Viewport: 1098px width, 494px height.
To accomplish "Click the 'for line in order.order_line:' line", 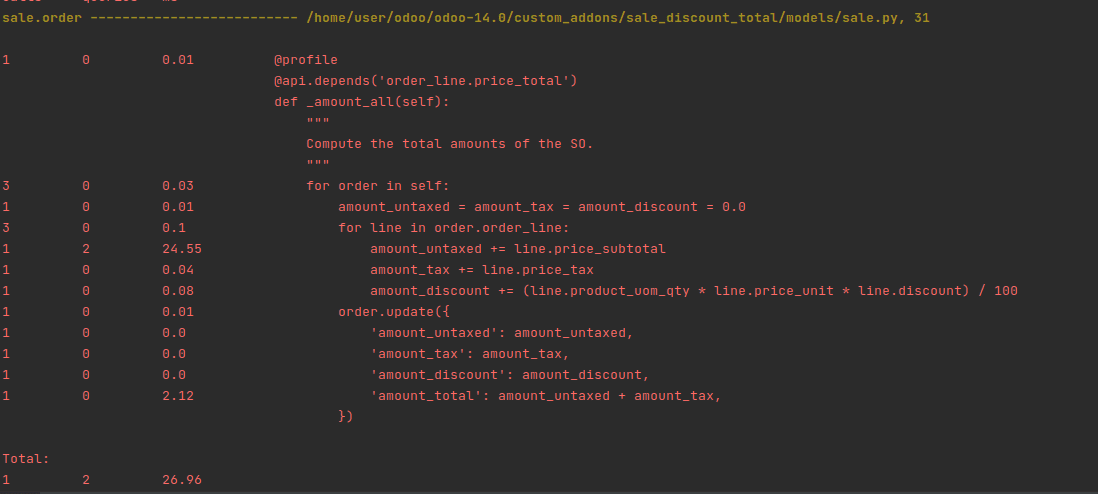I will [x=458, y=228].
